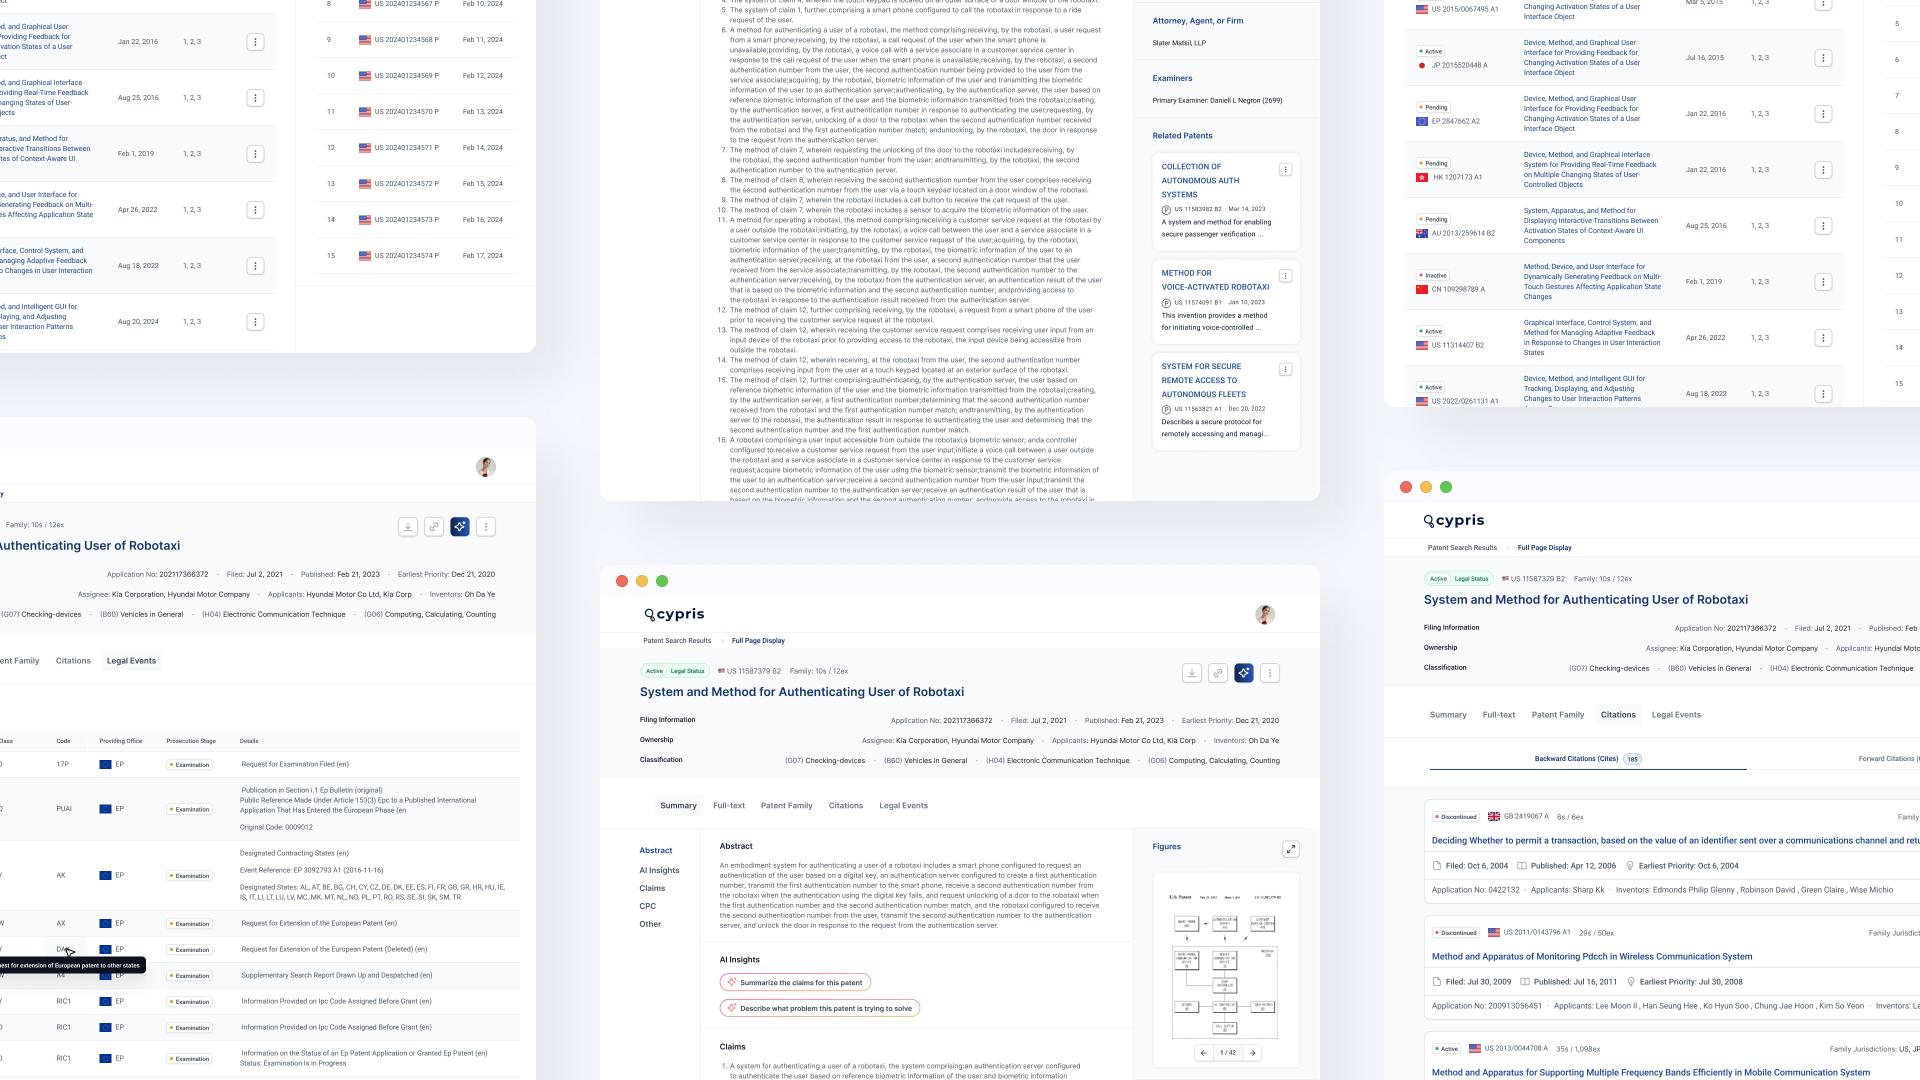Open options for Method for Voice-Activated Robotaxi
This screenshot has width=1920, height=1080.
coord(1285,275)
